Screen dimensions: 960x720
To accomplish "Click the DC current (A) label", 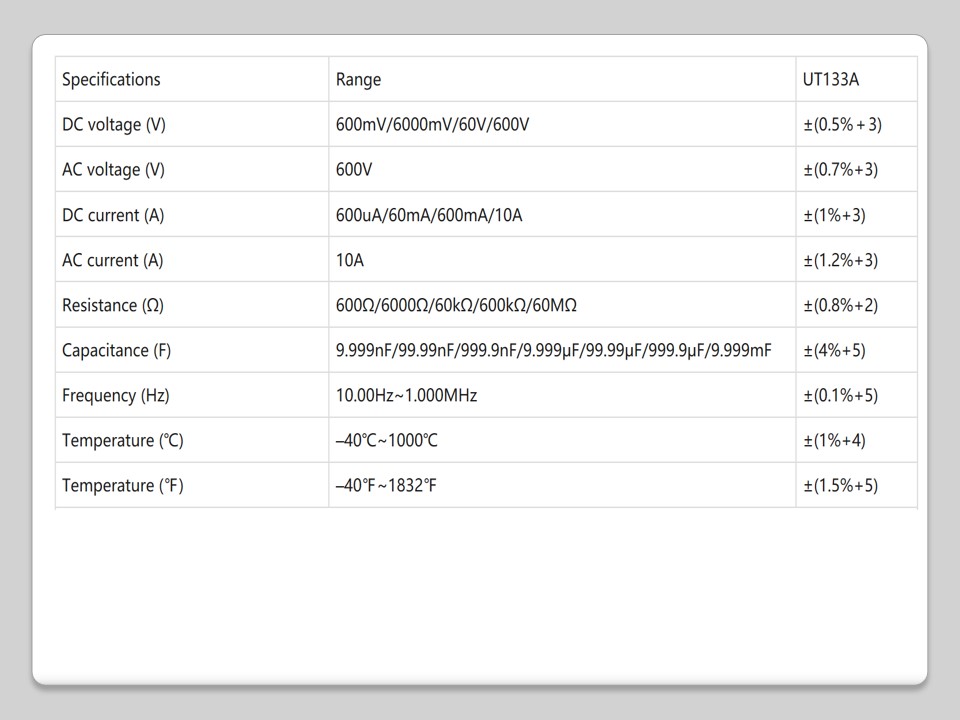I will pos(113,215).
